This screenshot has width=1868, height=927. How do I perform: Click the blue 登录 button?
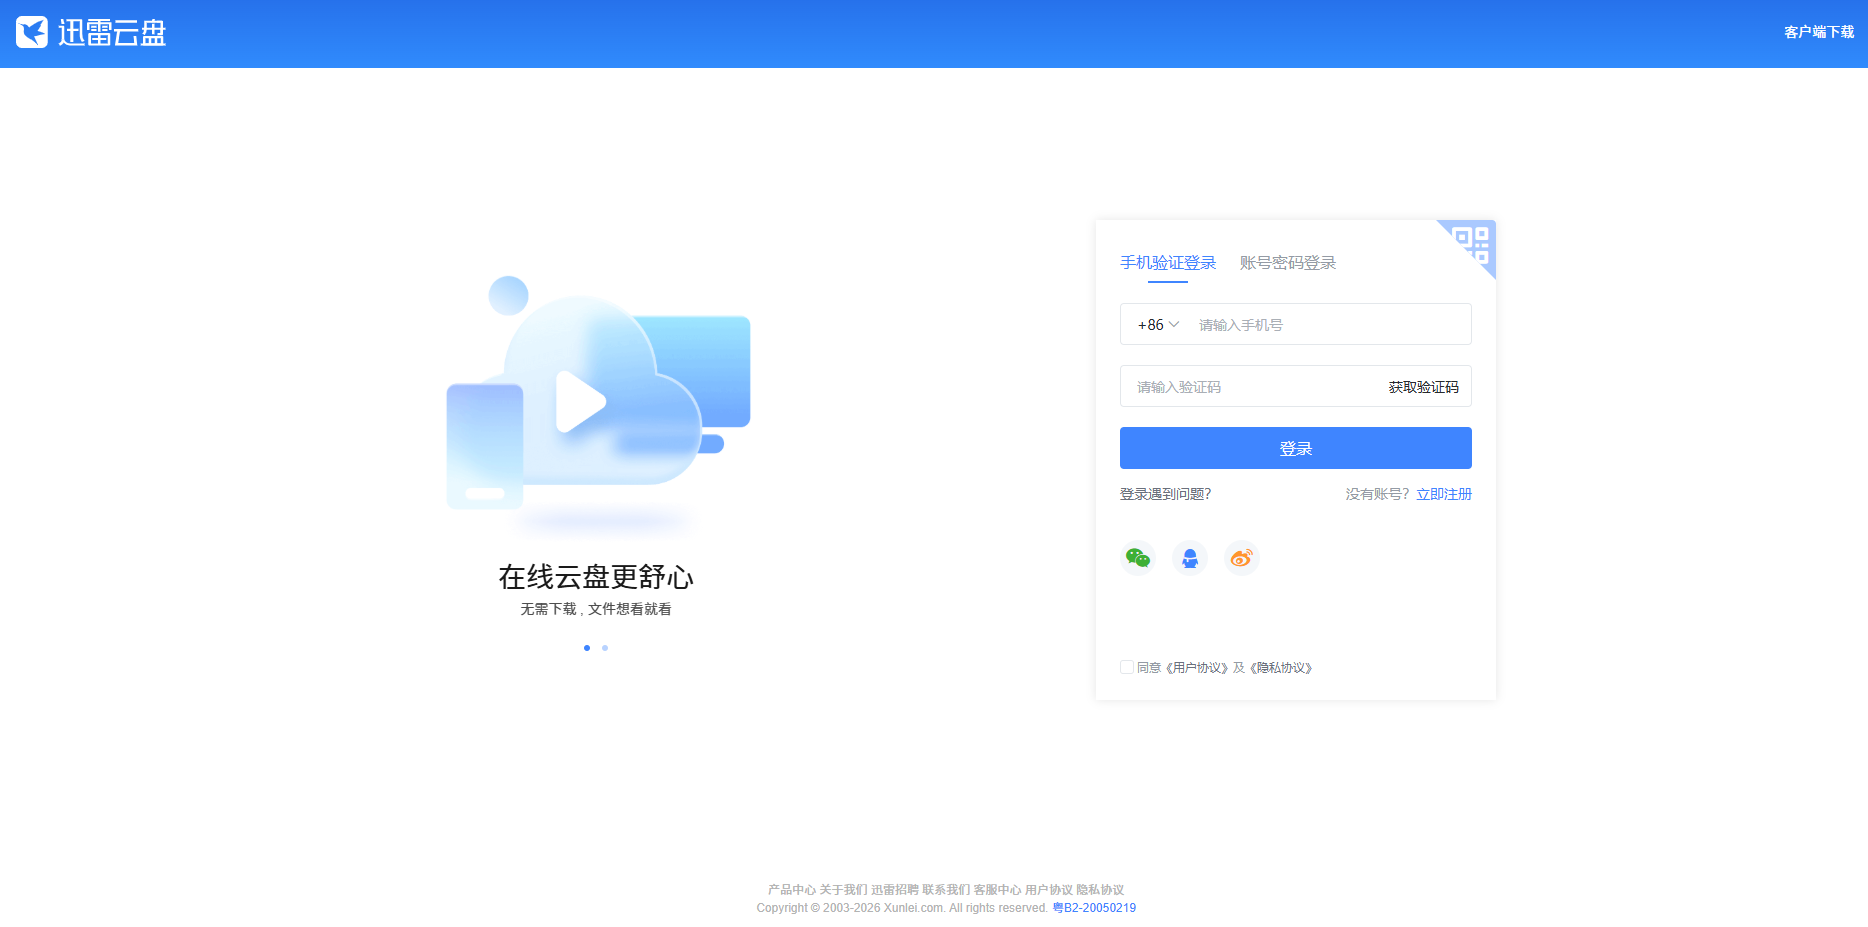click(1296, 448)
